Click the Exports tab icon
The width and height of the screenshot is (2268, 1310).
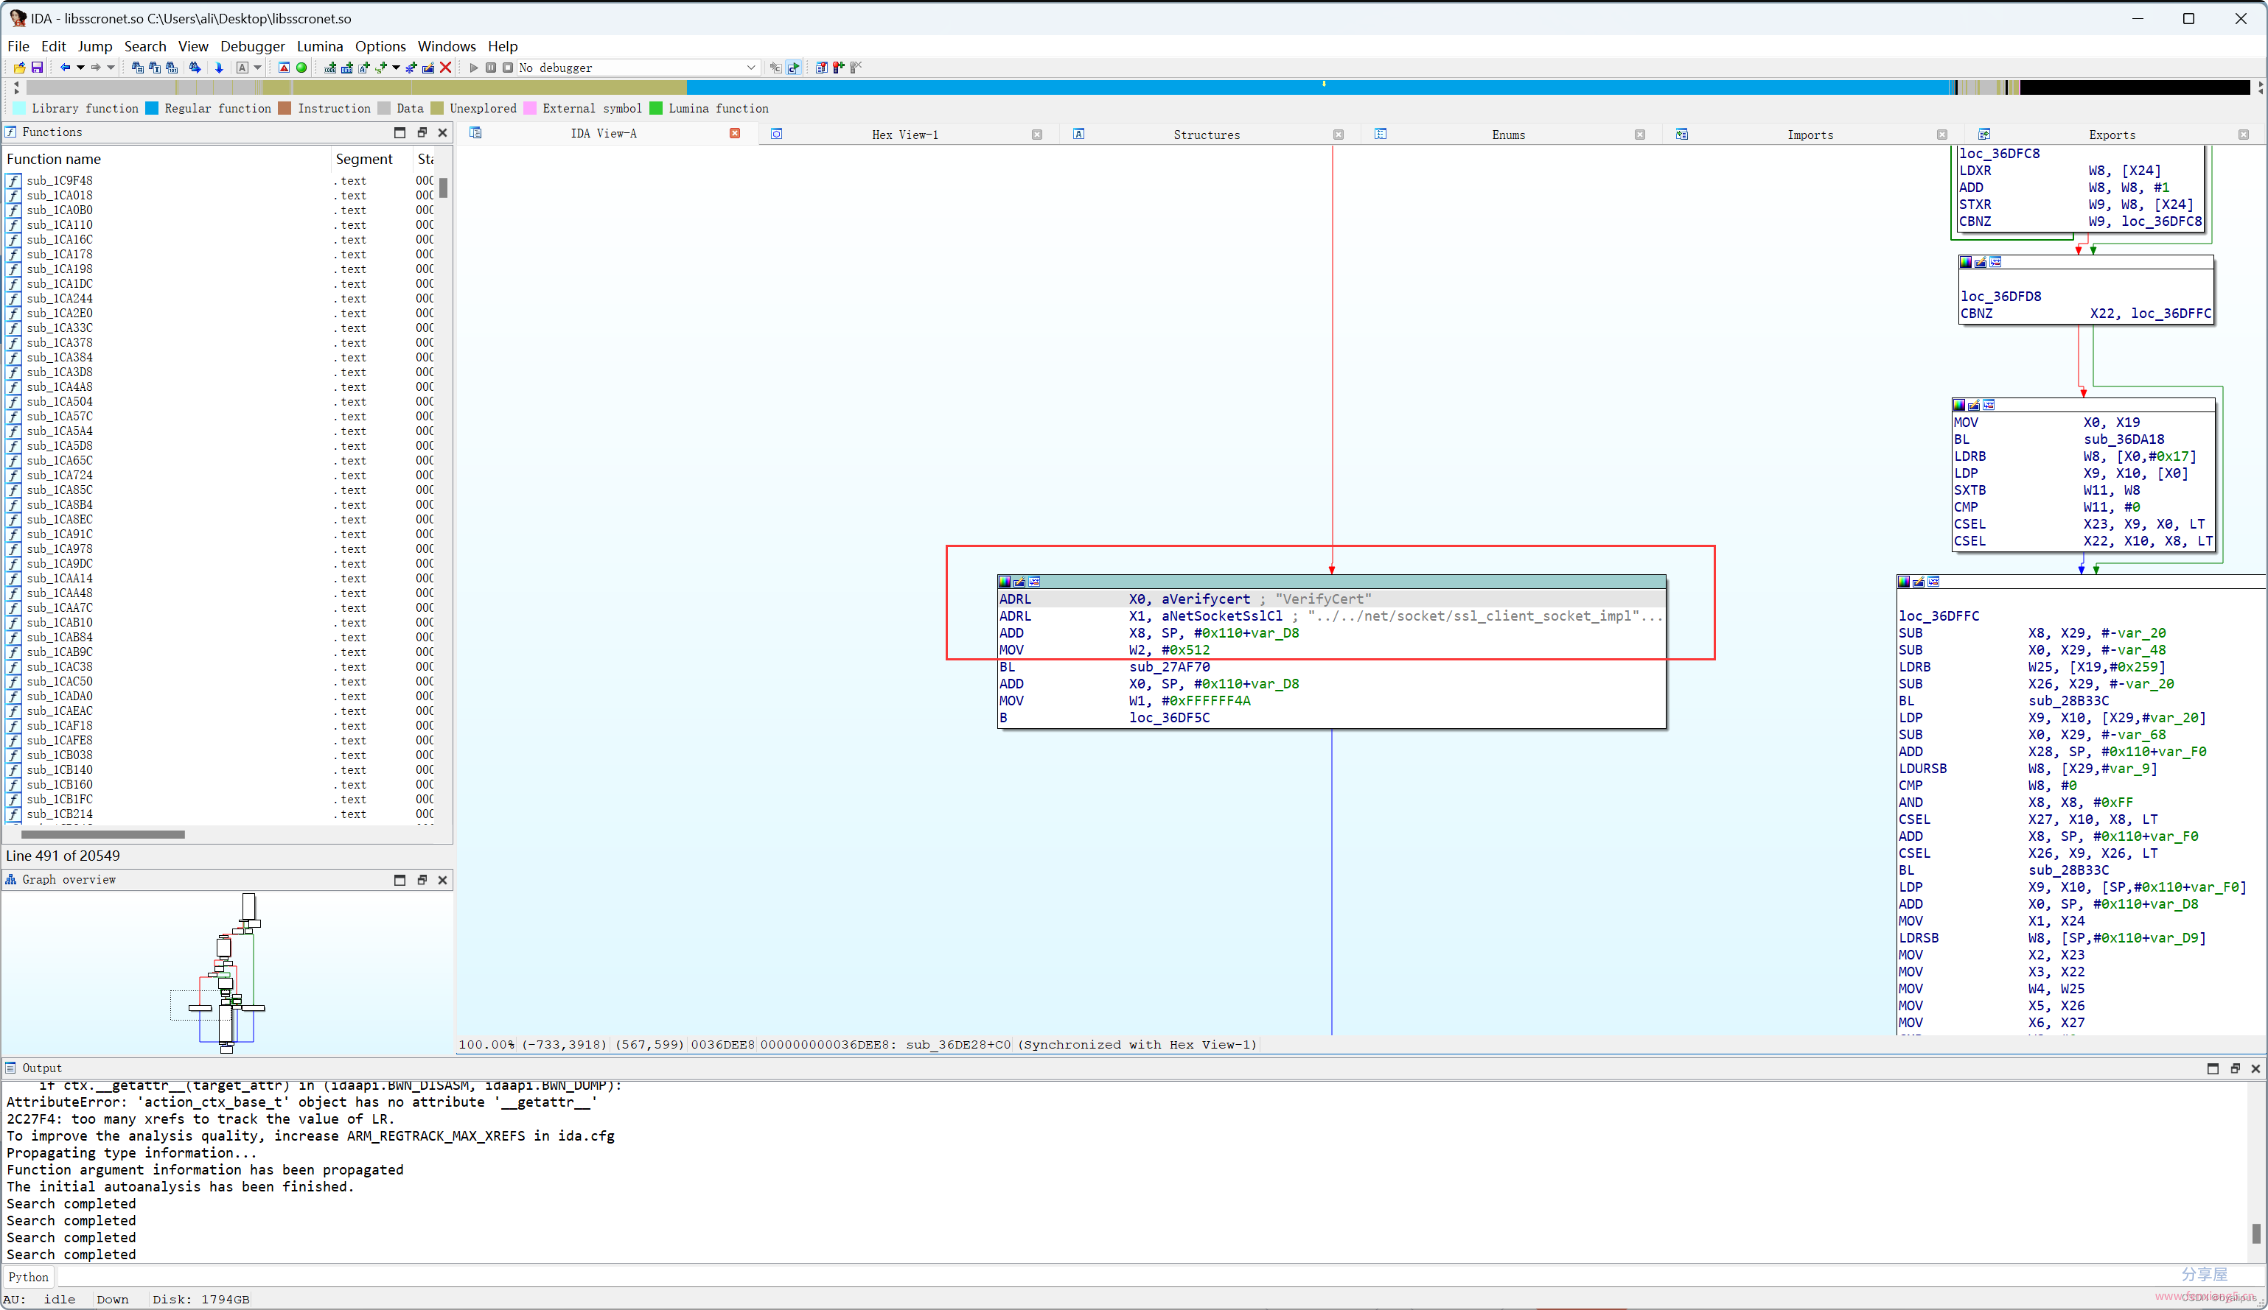1984,134
